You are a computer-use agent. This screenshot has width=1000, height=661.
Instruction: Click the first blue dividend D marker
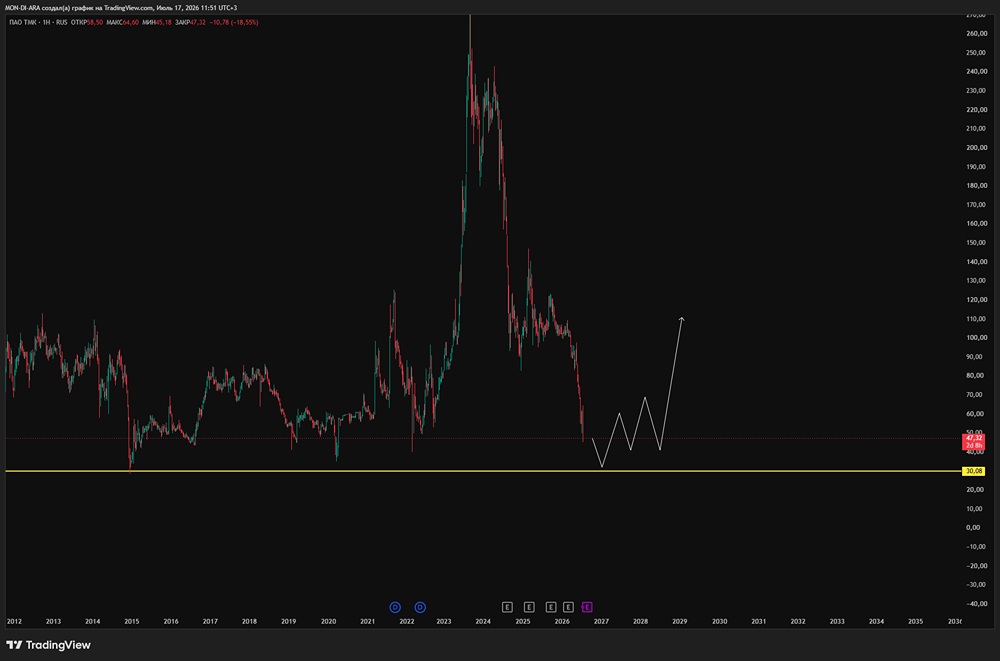pos(395,607)
